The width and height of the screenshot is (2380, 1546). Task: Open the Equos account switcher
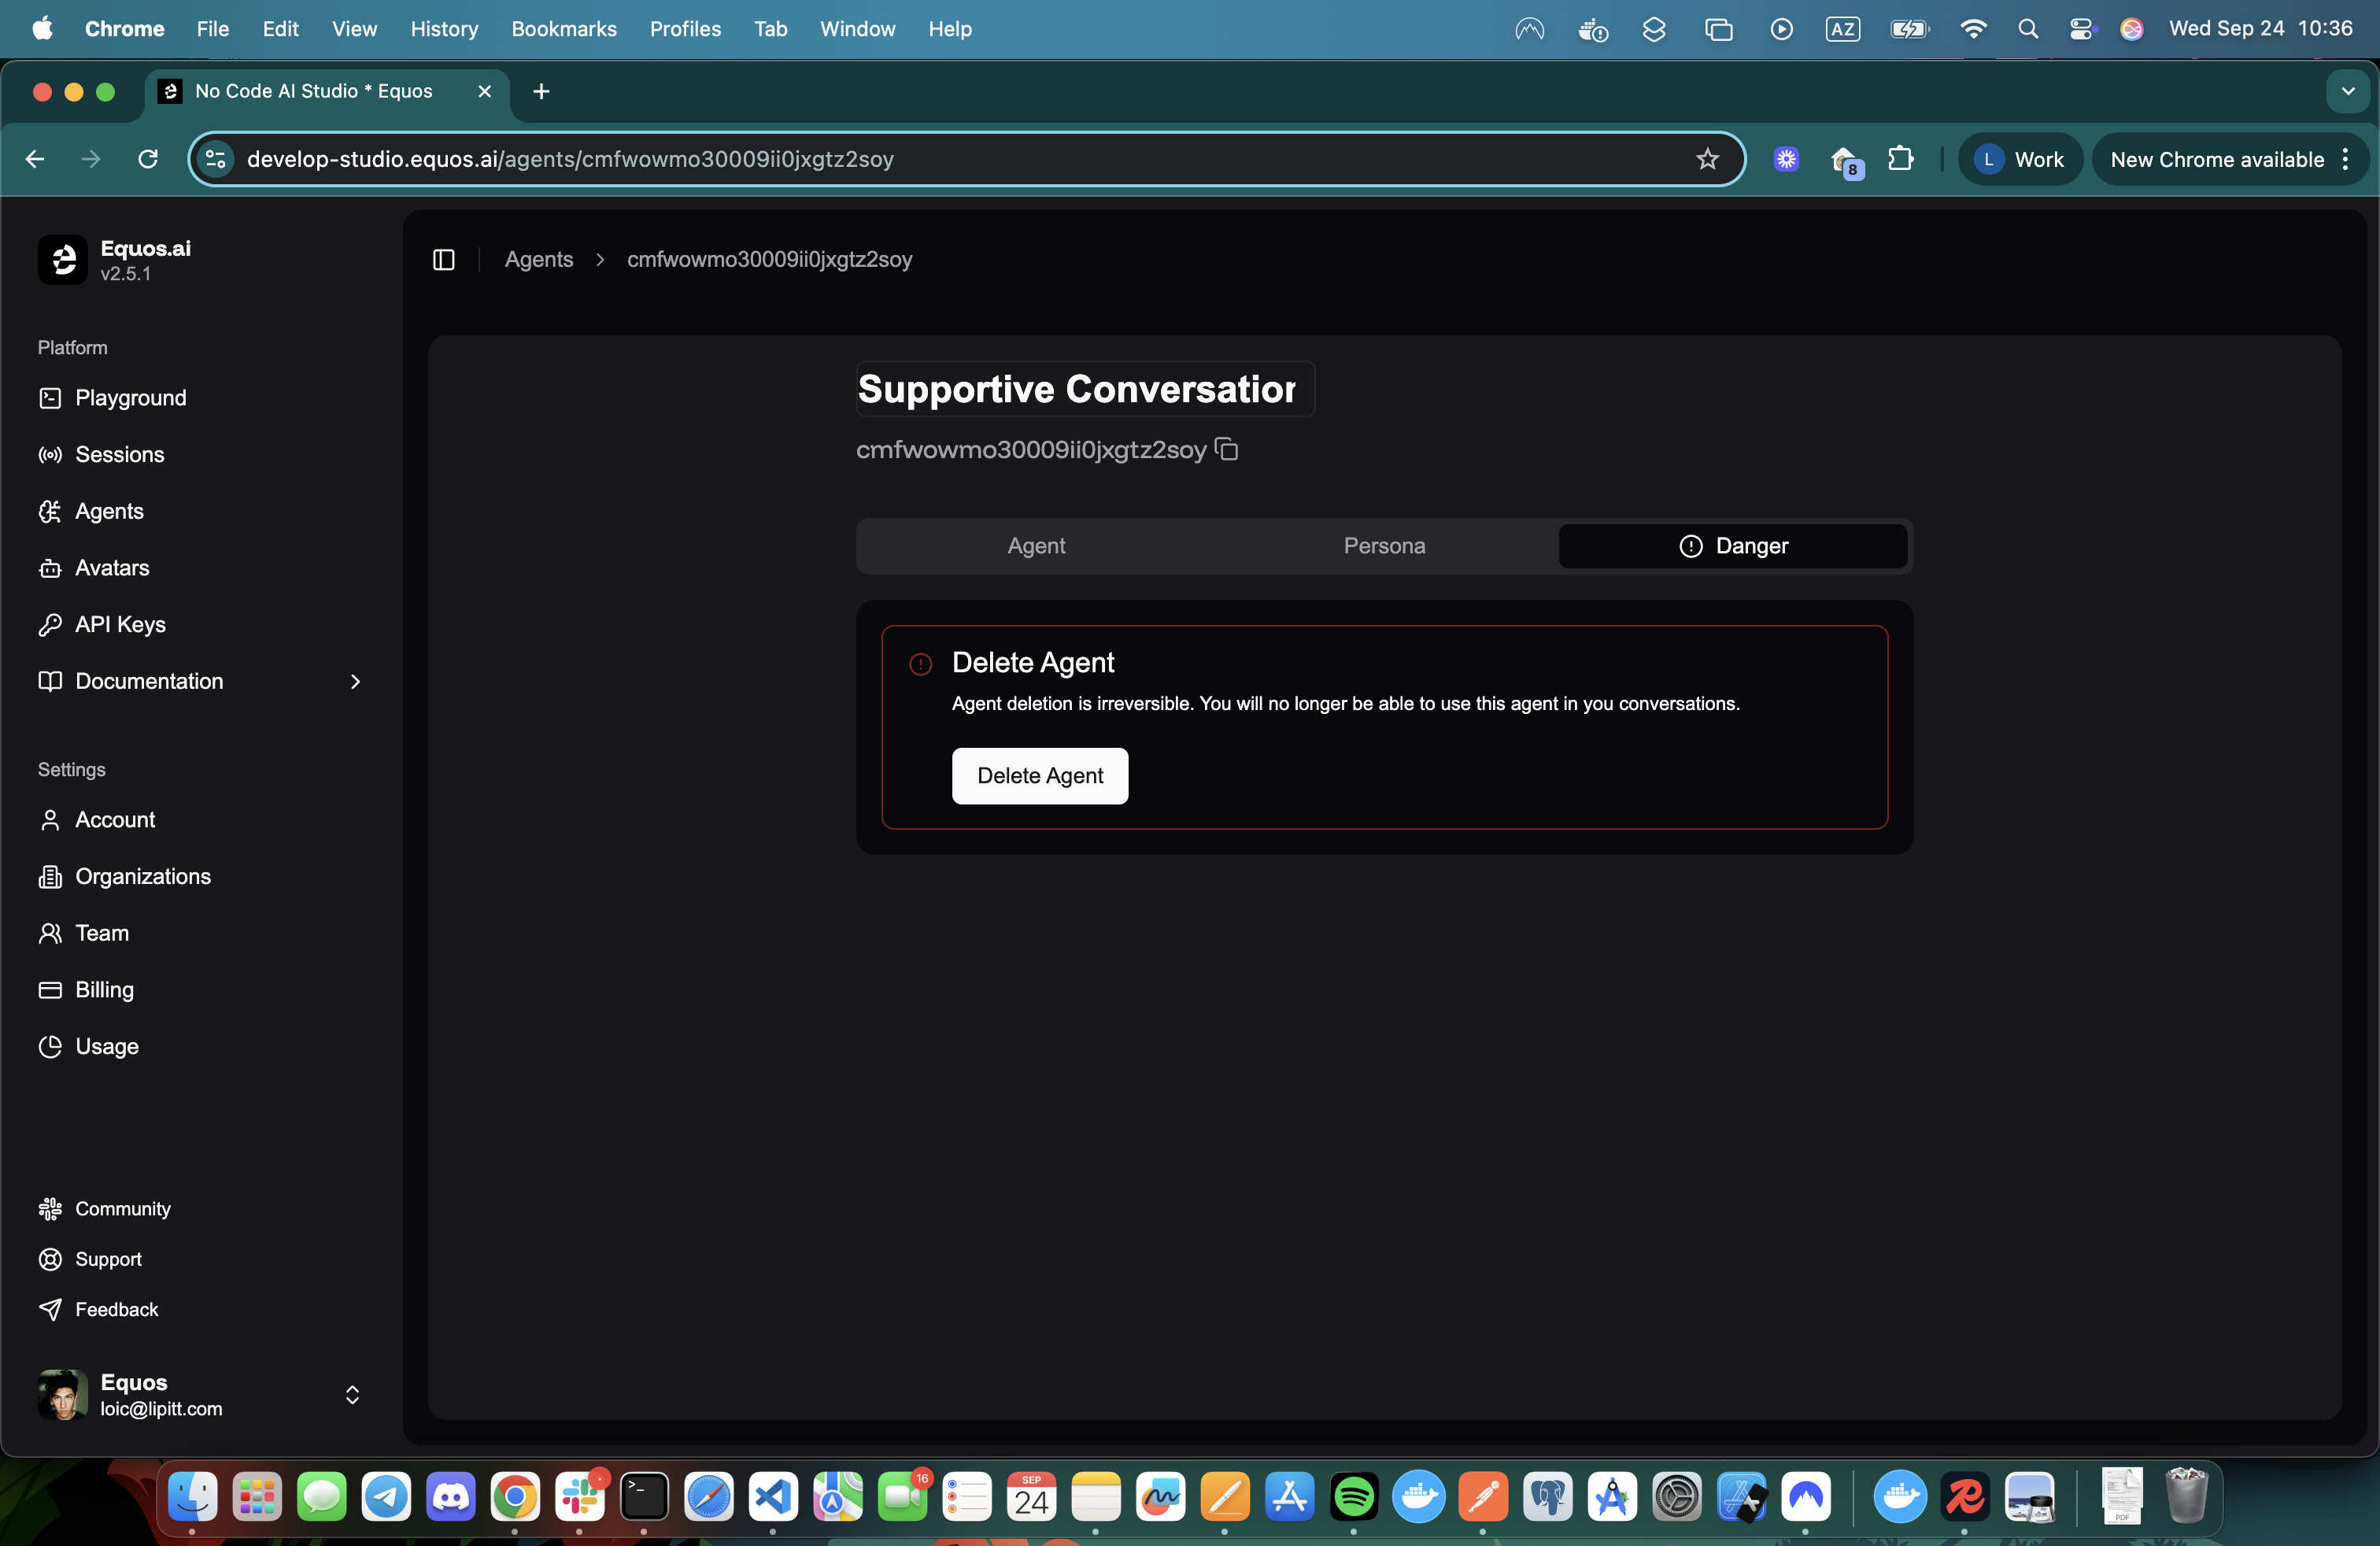pos(351,1395)
